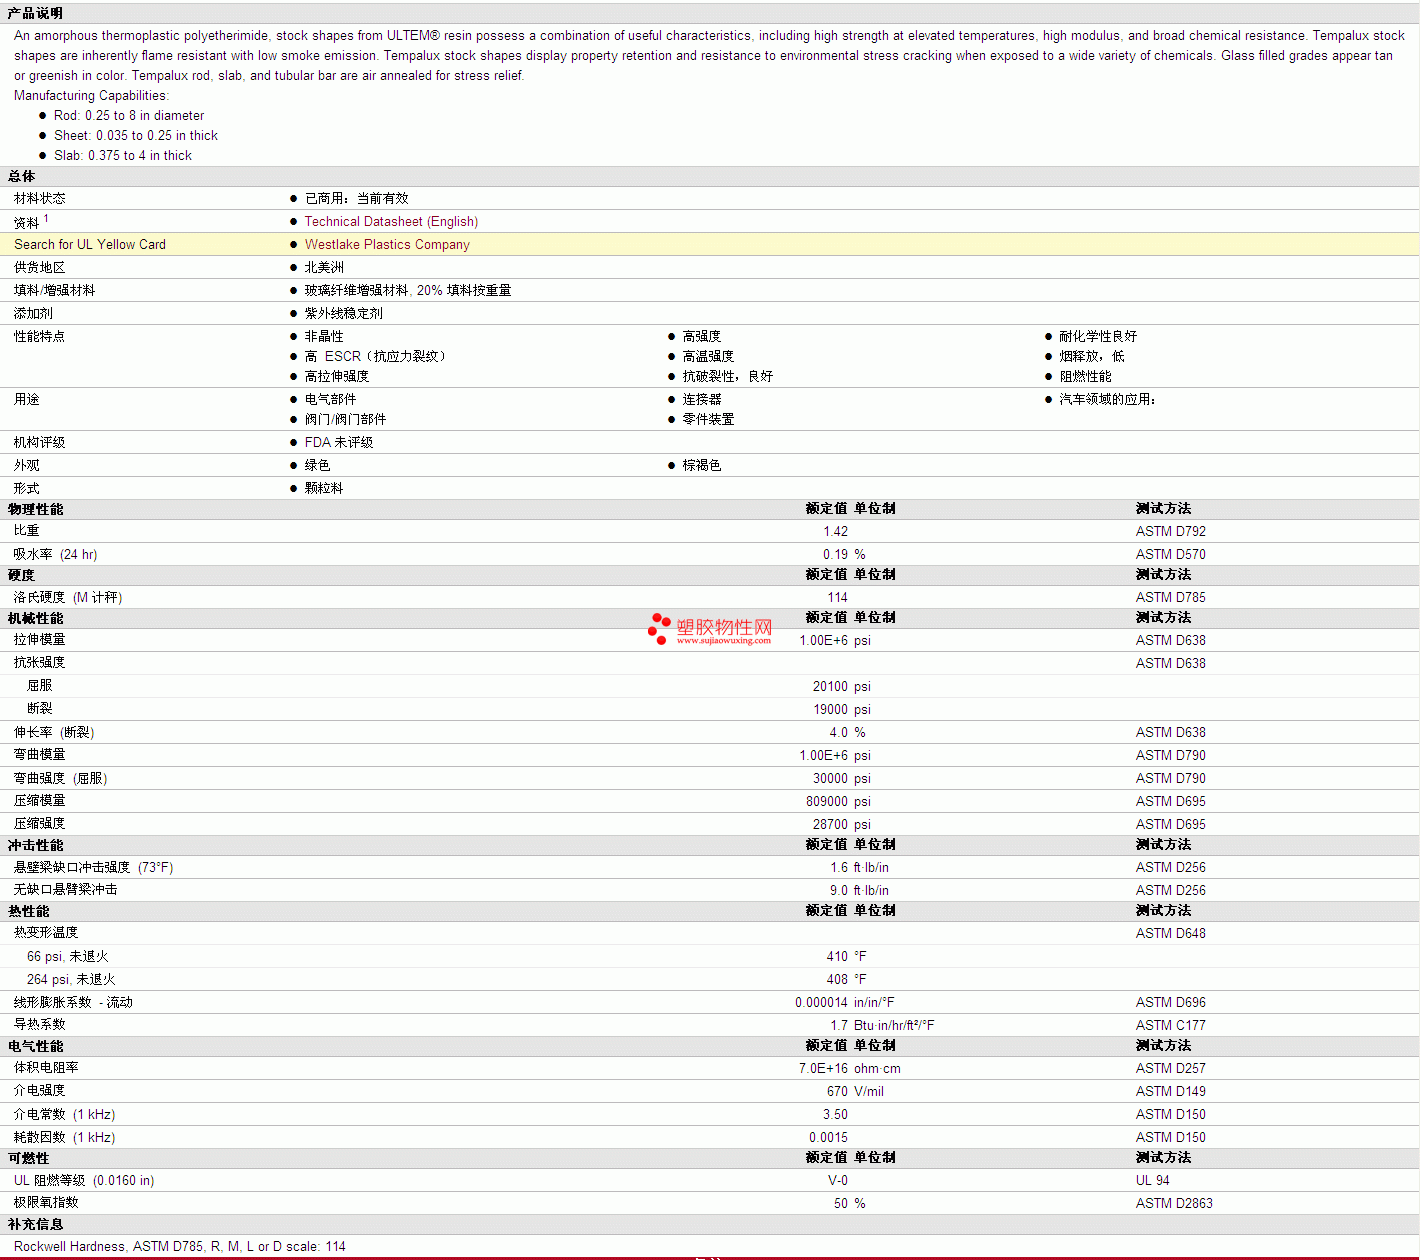Screen dimensions: 1420x1260
Task: Click the 可燃性 section header
Action: 28,1158
